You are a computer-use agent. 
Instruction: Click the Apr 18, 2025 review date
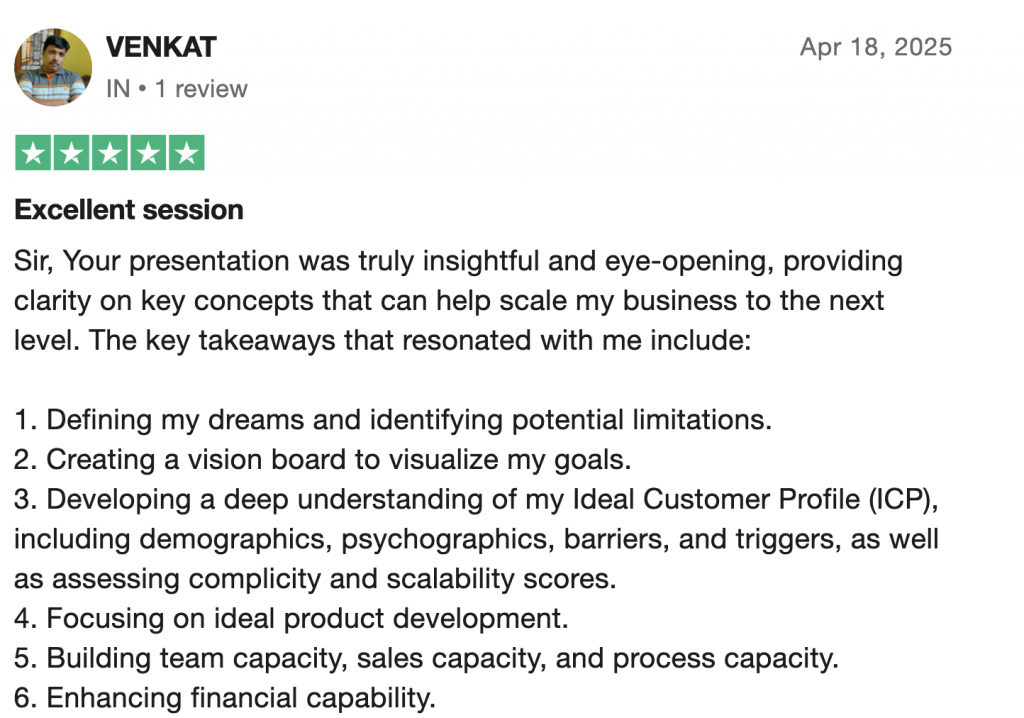click(x=875, y=47)
